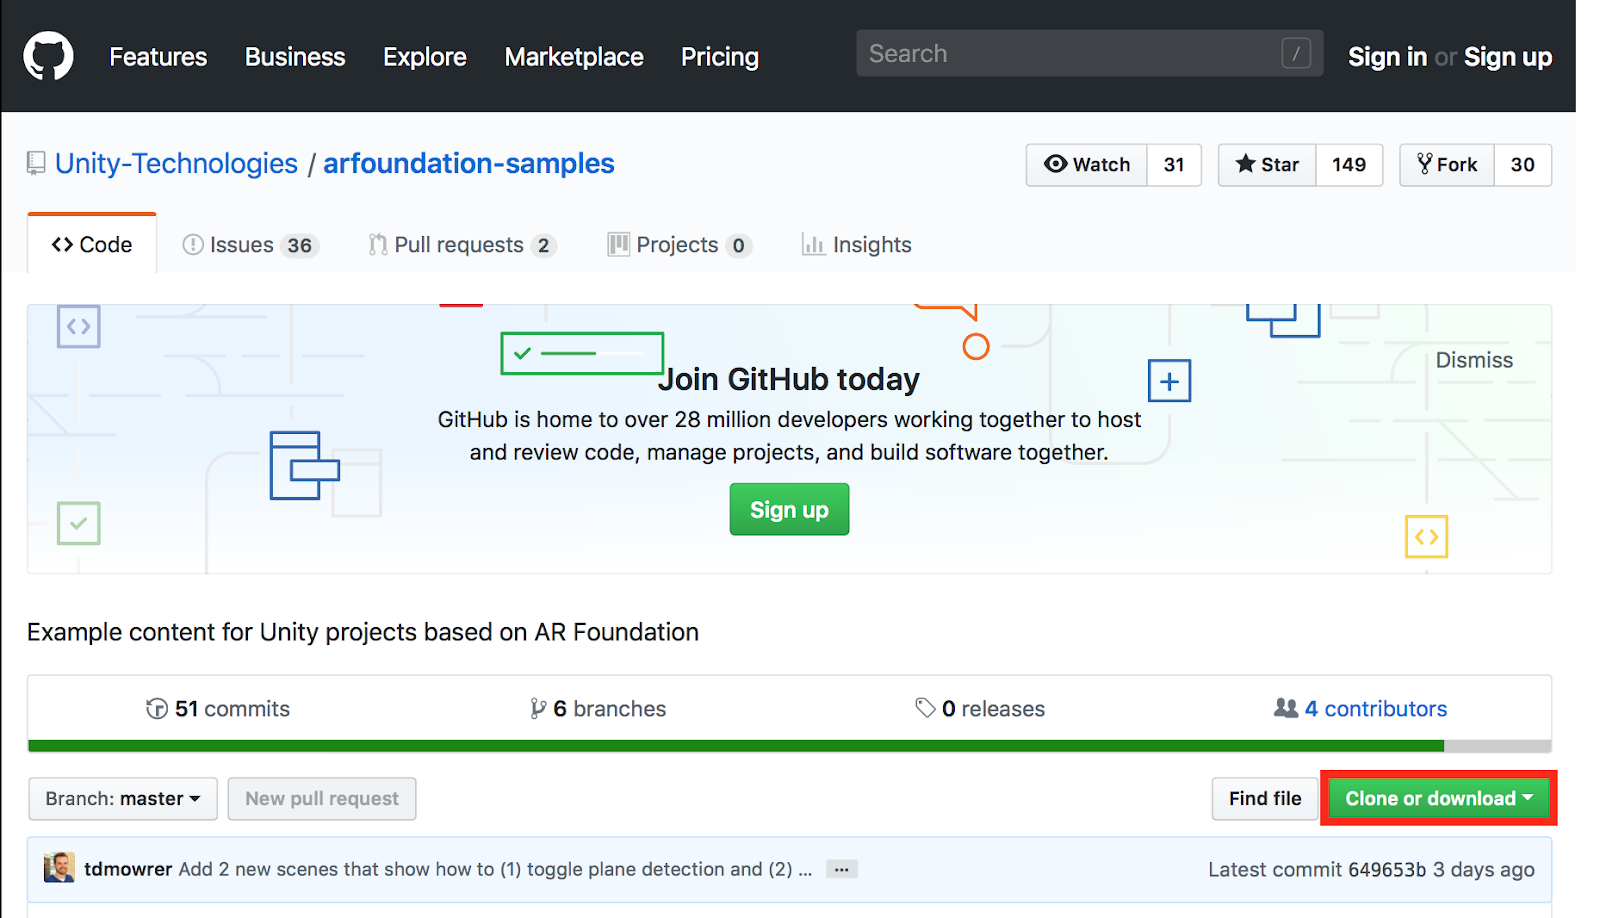Open the arfoundation-samples repository link
Viewport: 1600px width, 918px height.
pos(469,163)
